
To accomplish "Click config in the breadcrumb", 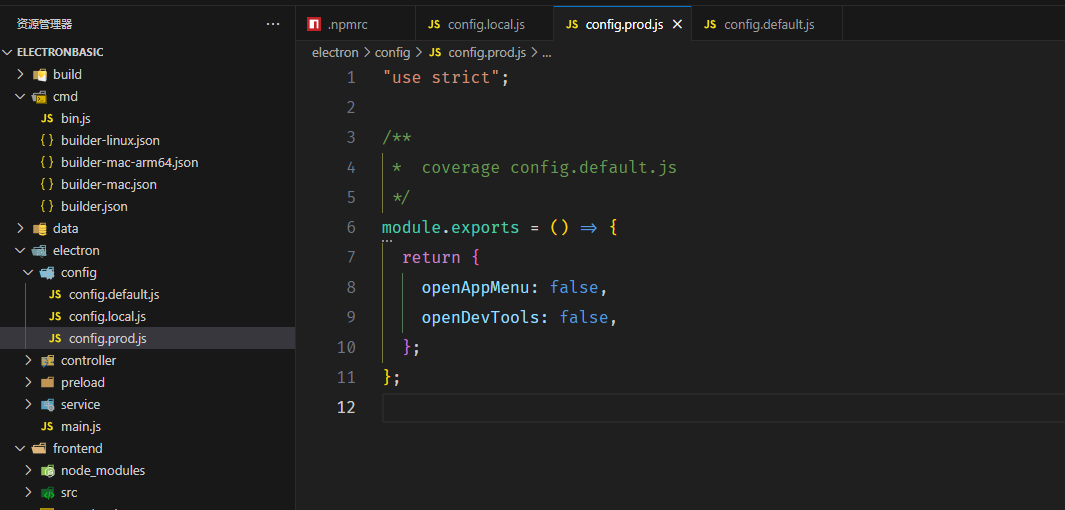I will pos(393,52).
